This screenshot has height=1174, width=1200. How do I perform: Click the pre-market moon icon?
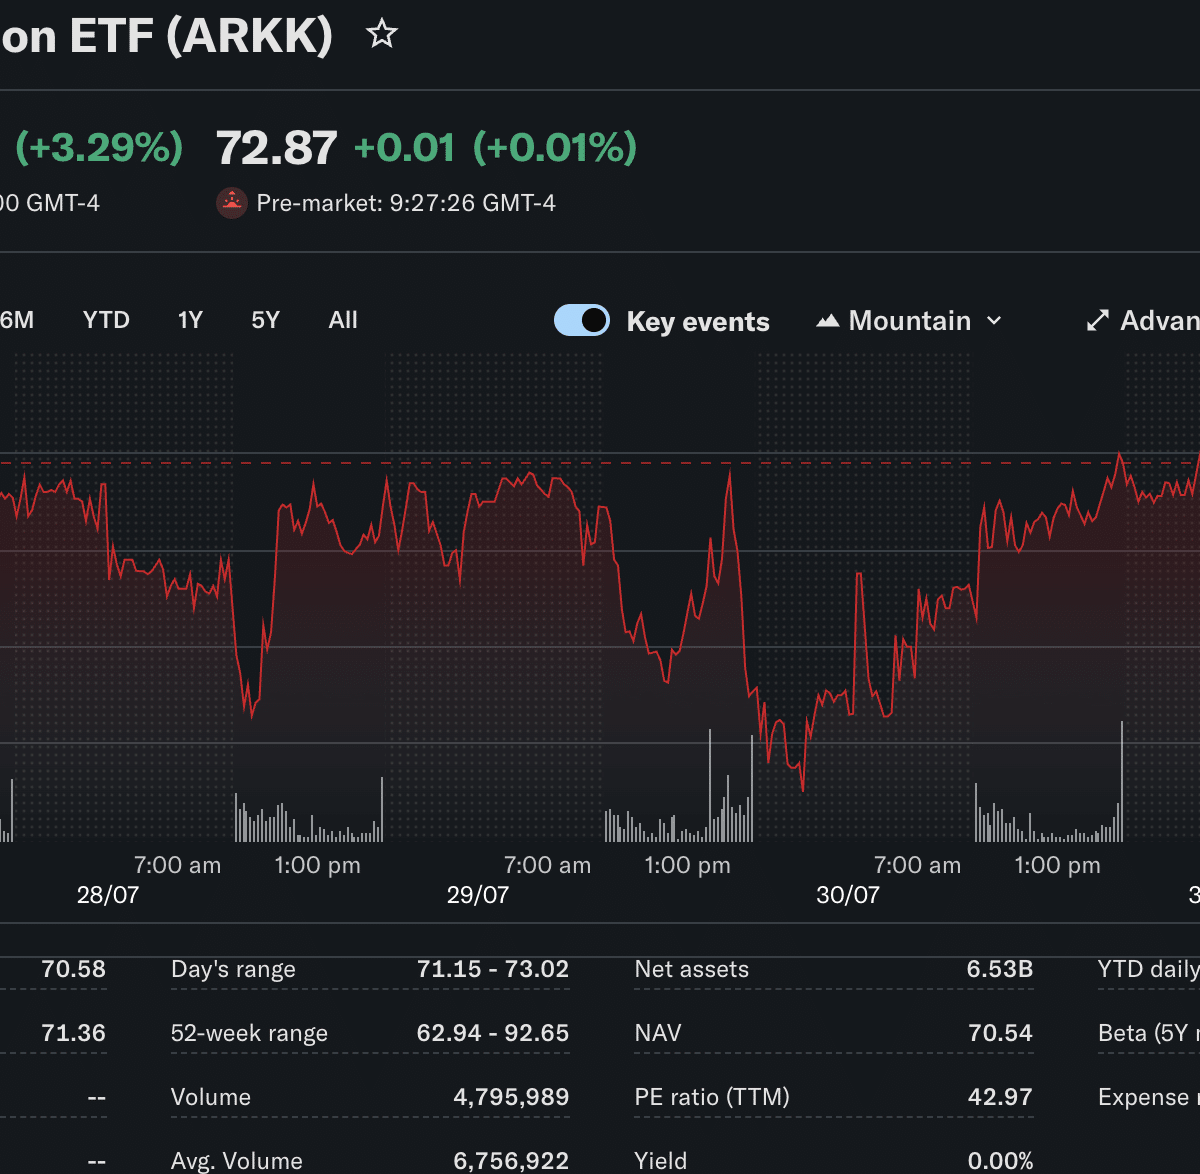point(232,203)
